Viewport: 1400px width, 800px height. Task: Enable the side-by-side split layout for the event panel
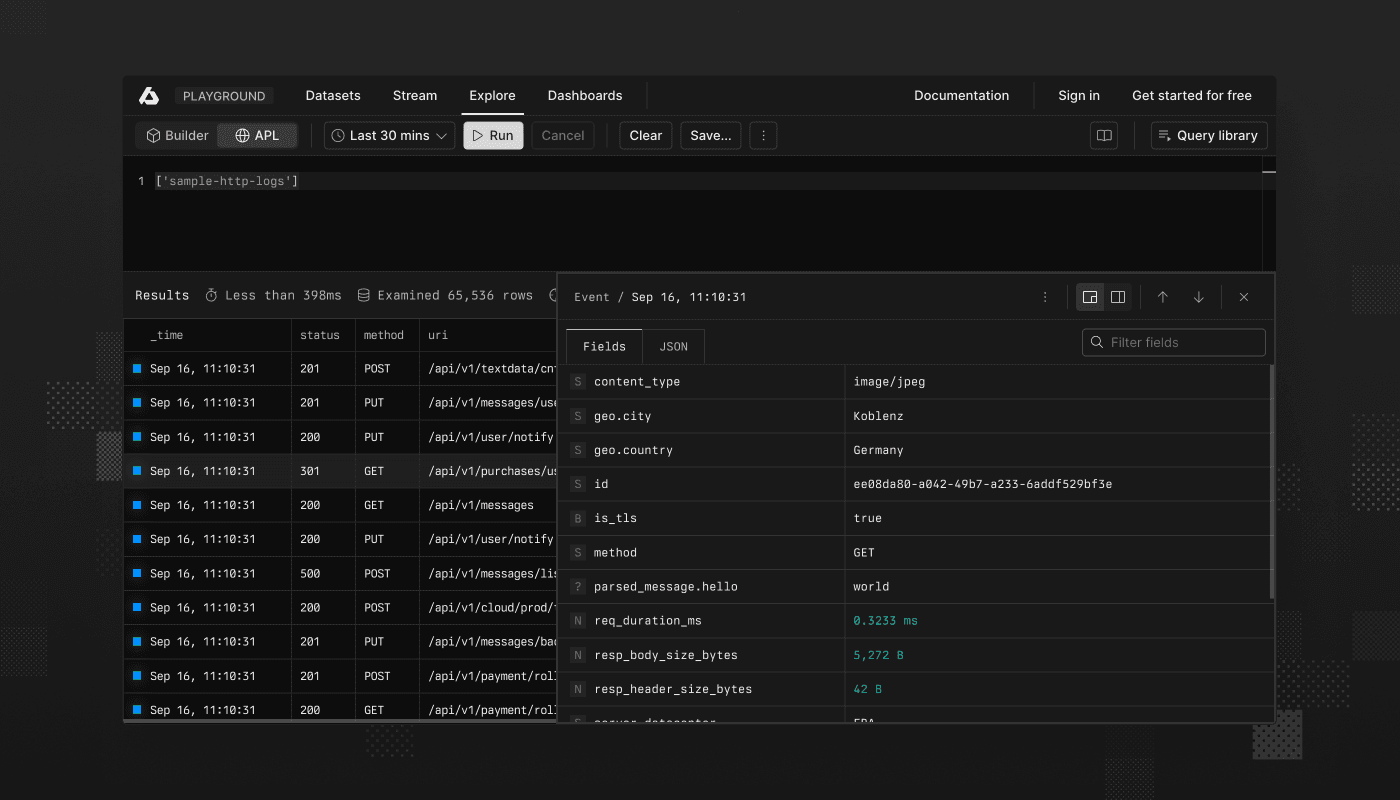coord(1117,297)
